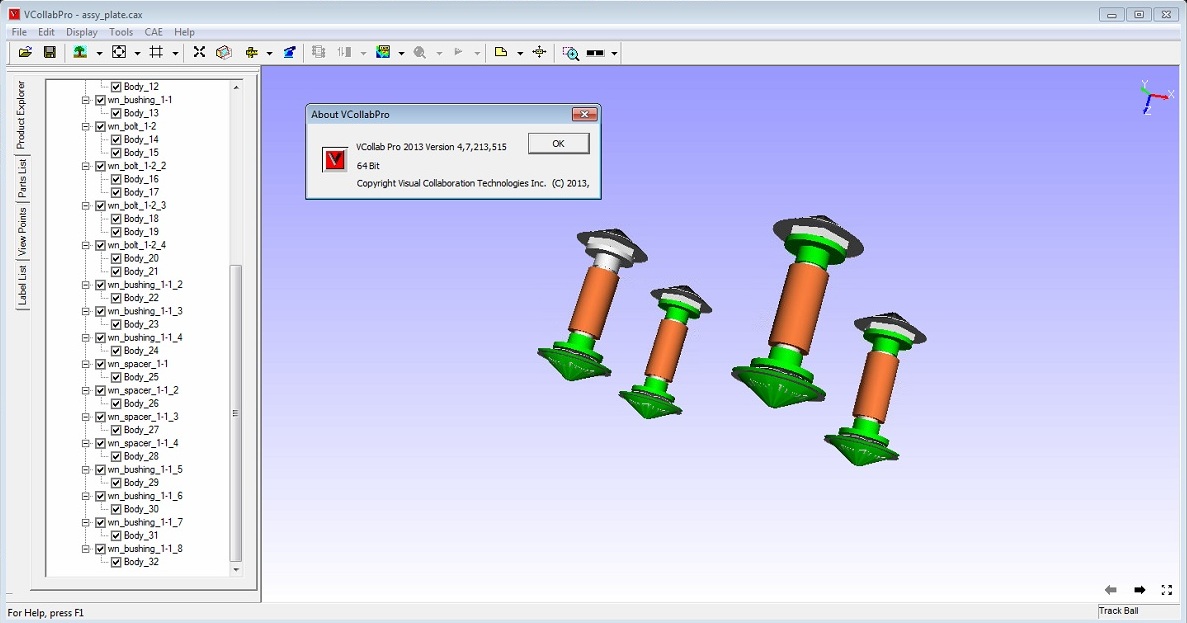This screenshot has height=623, width=1187.
Task: Open the dropdown arrow beside the grid icon
Action: click(x=175, y=53)
